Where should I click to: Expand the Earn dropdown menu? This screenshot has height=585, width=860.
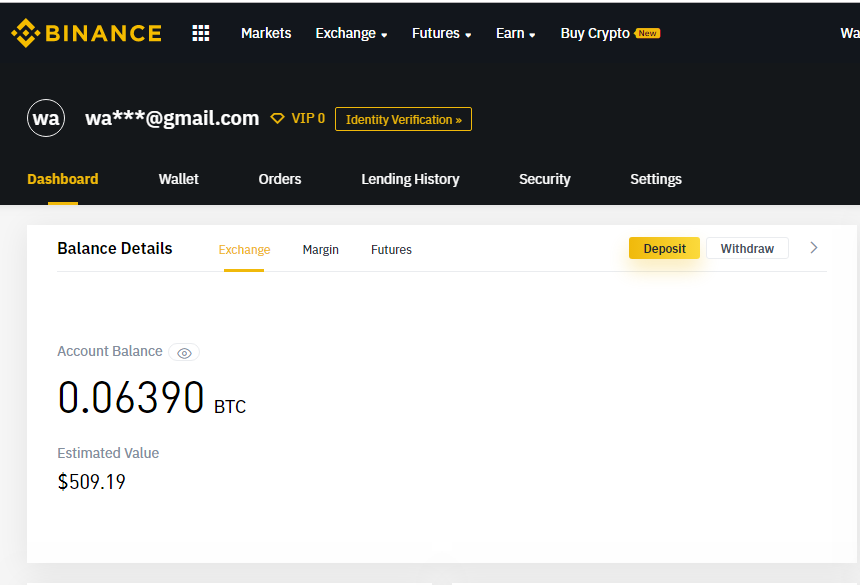[516, 33]
